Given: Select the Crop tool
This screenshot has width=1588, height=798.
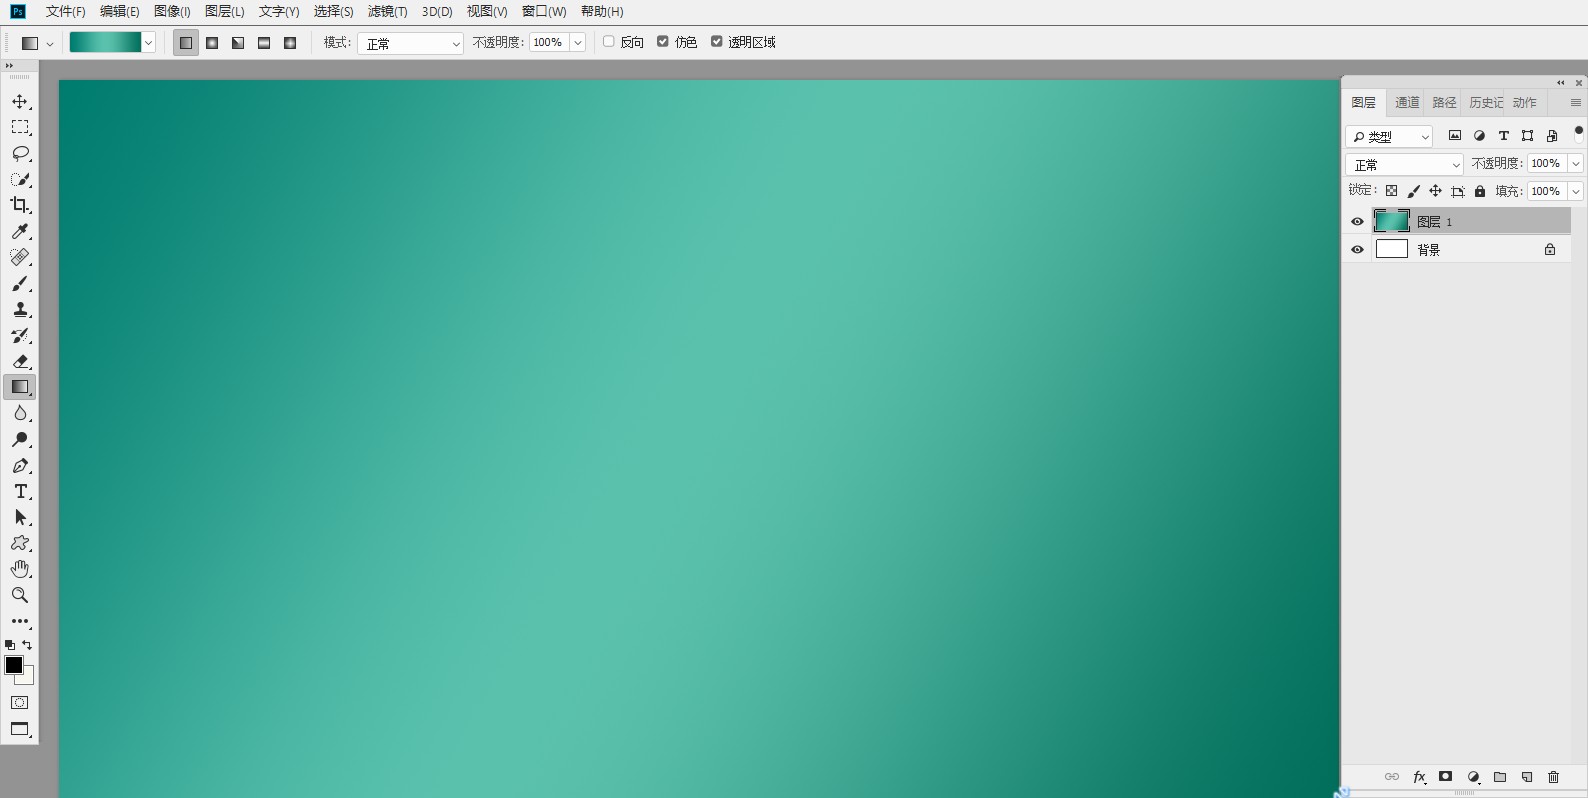Looking at the screenshot, I should pos(20,205).
